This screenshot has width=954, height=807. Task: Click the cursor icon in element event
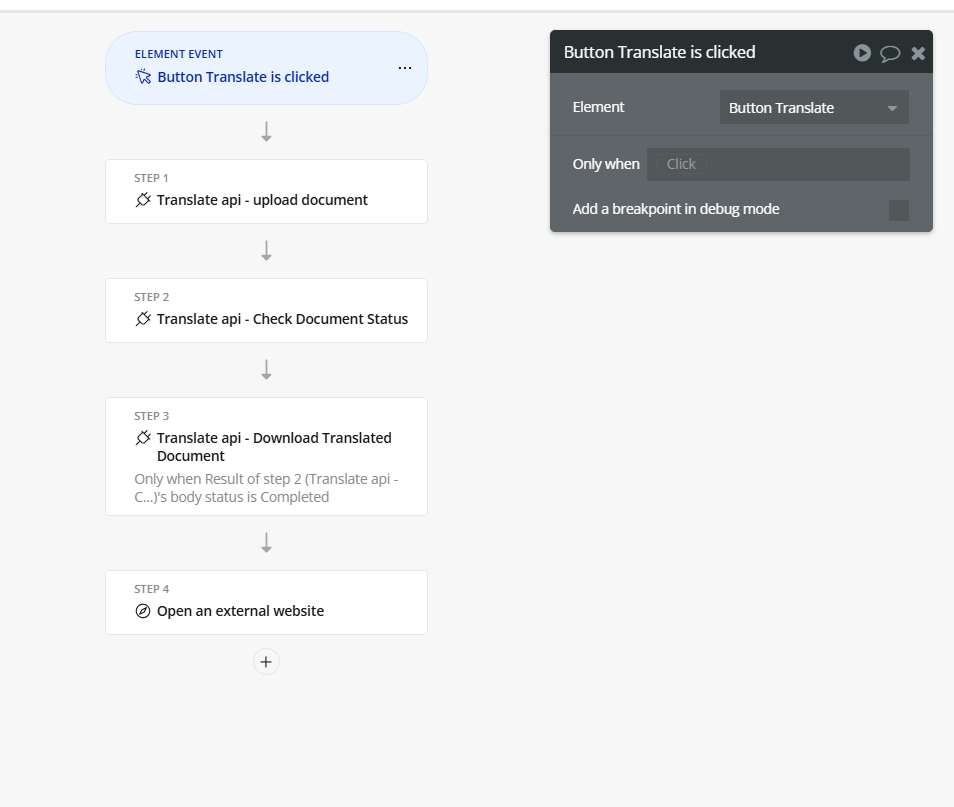pos(143,77)
